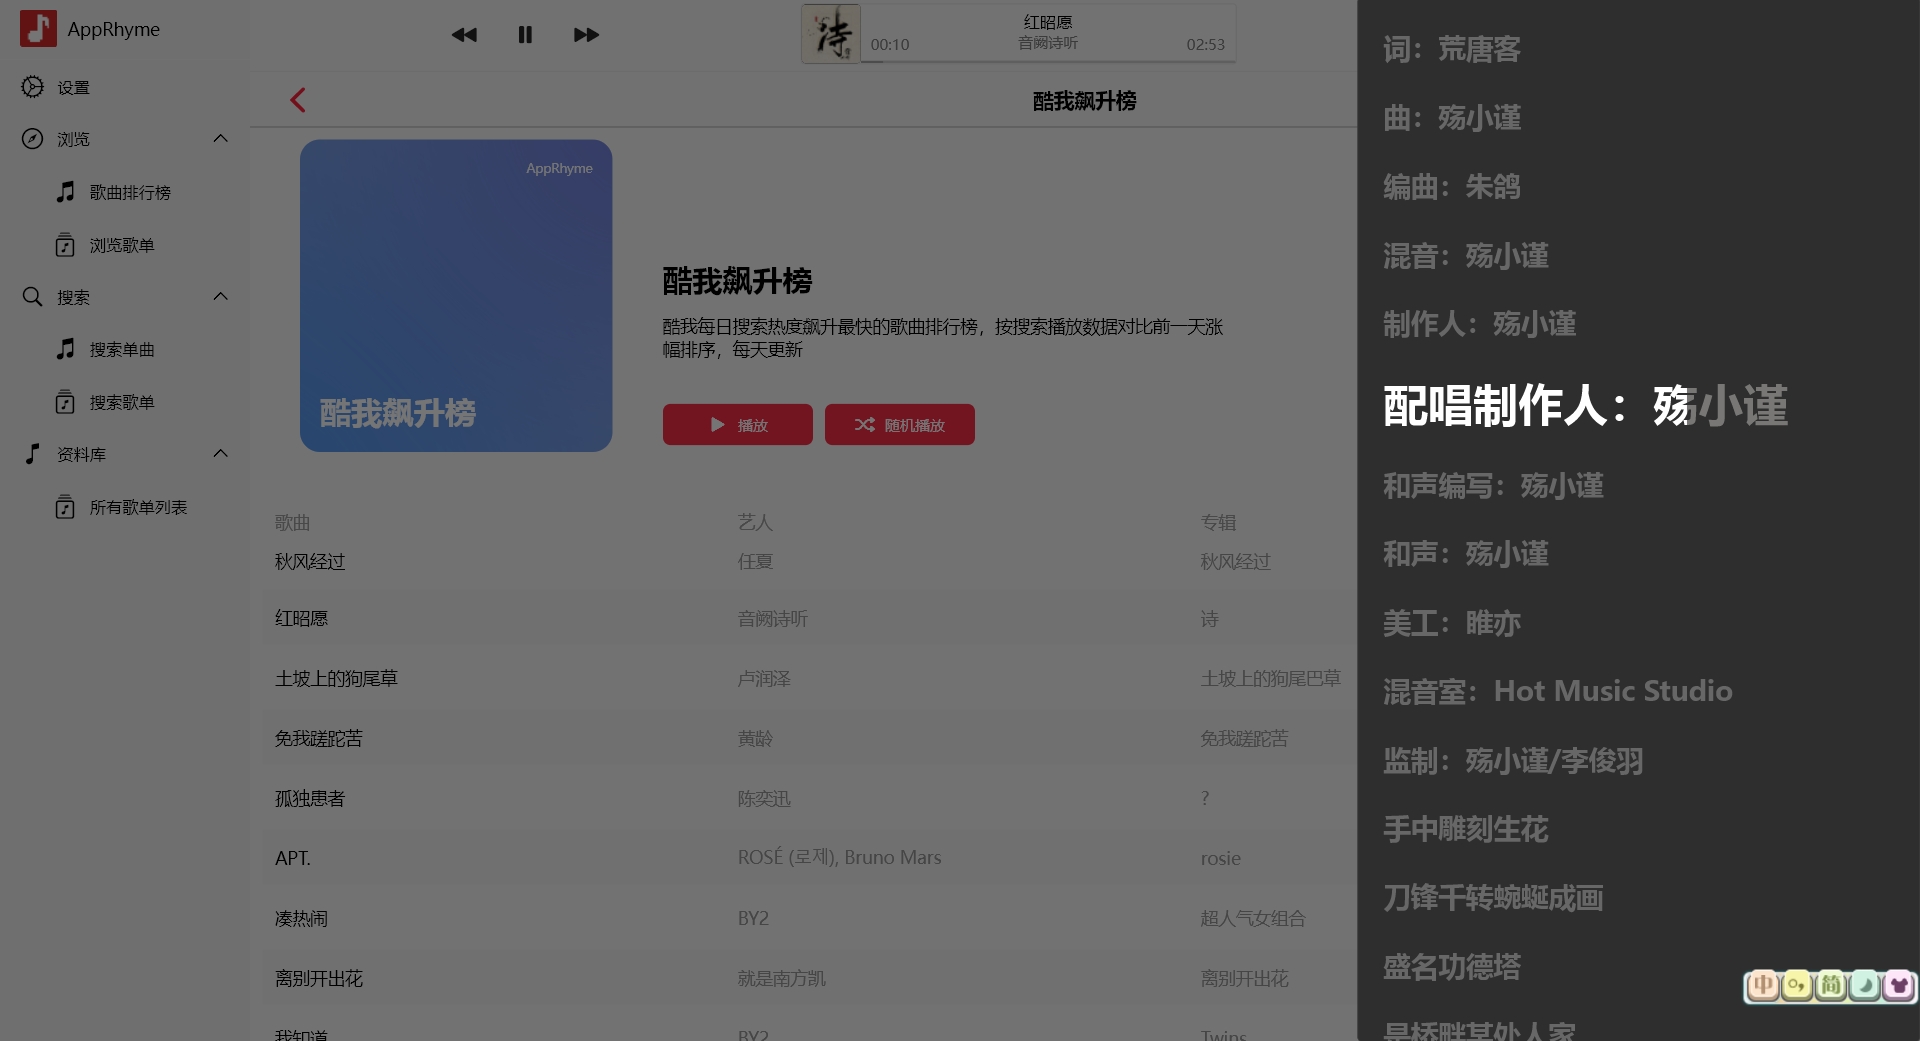Click the now-playing title 红昭愿 in player
This screenshot has width=1920, height=1041.
(x=1048, y=22)
